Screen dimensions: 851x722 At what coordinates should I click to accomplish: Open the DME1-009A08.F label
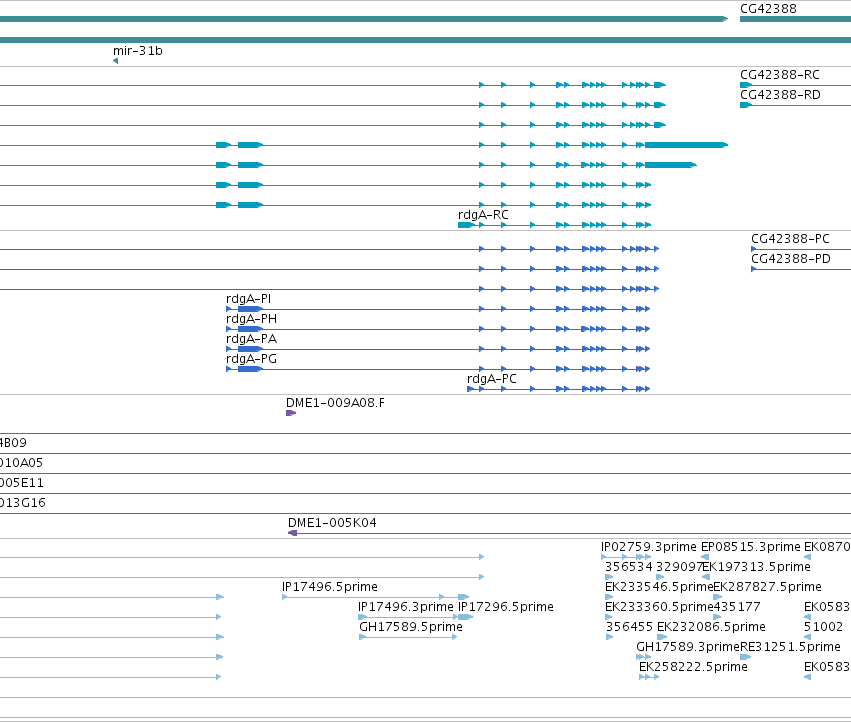335,403
